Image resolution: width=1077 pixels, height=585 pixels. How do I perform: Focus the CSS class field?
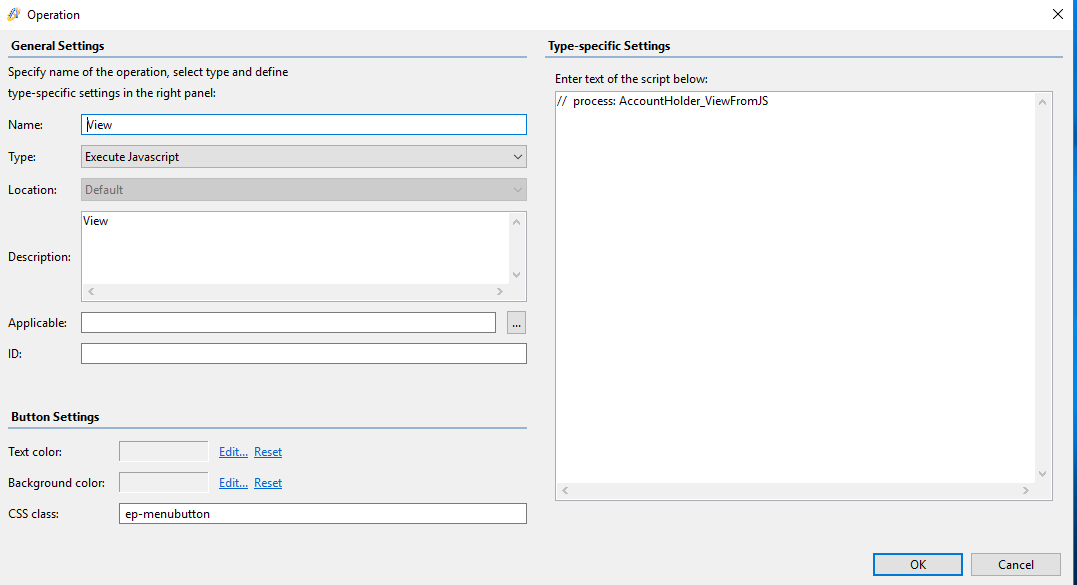pos(323,514)
